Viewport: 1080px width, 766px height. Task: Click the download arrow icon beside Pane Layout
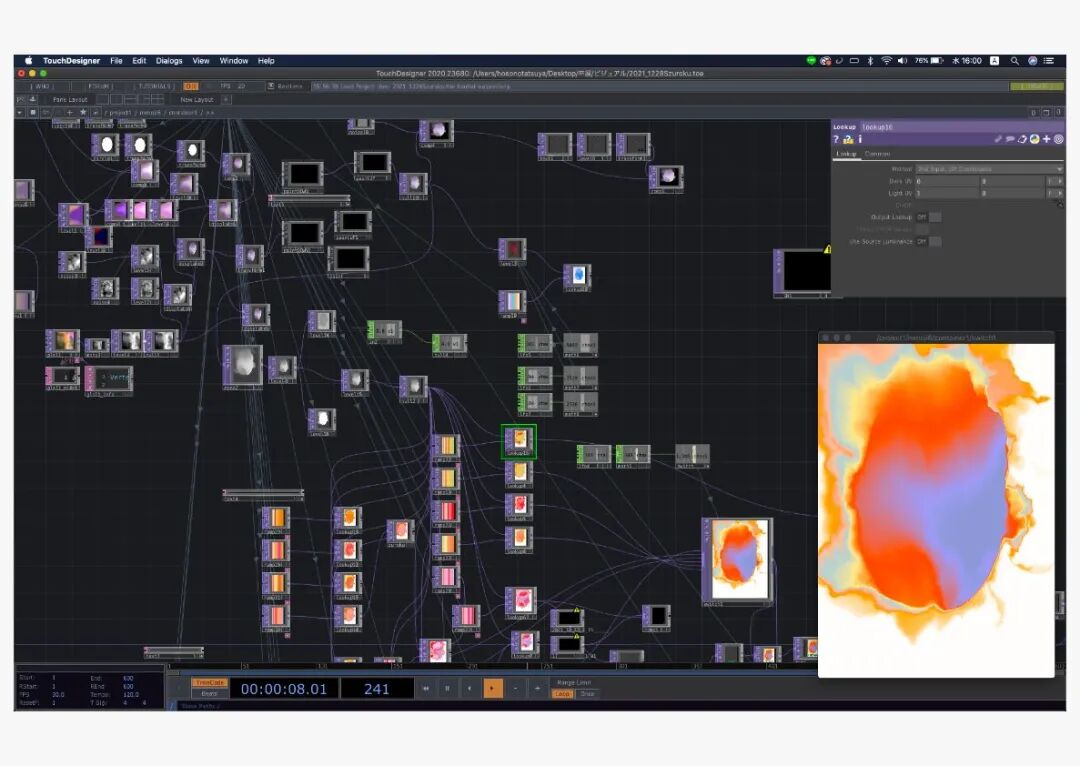point(32,99)
